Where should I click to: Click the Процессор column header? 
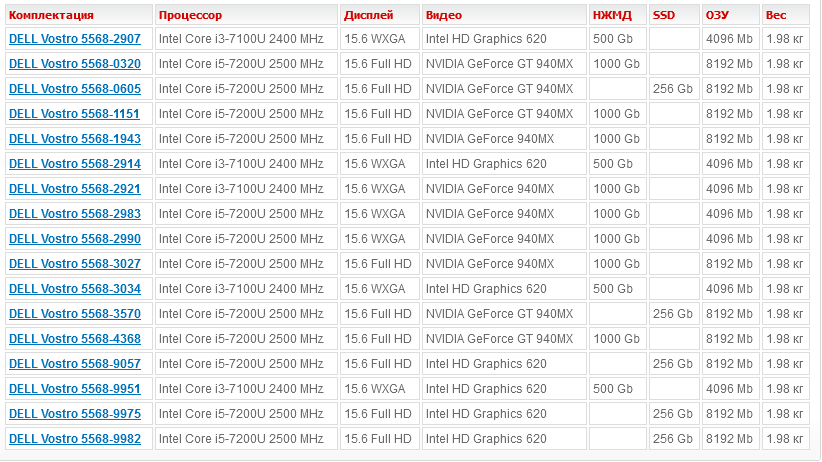click(246, 15)
